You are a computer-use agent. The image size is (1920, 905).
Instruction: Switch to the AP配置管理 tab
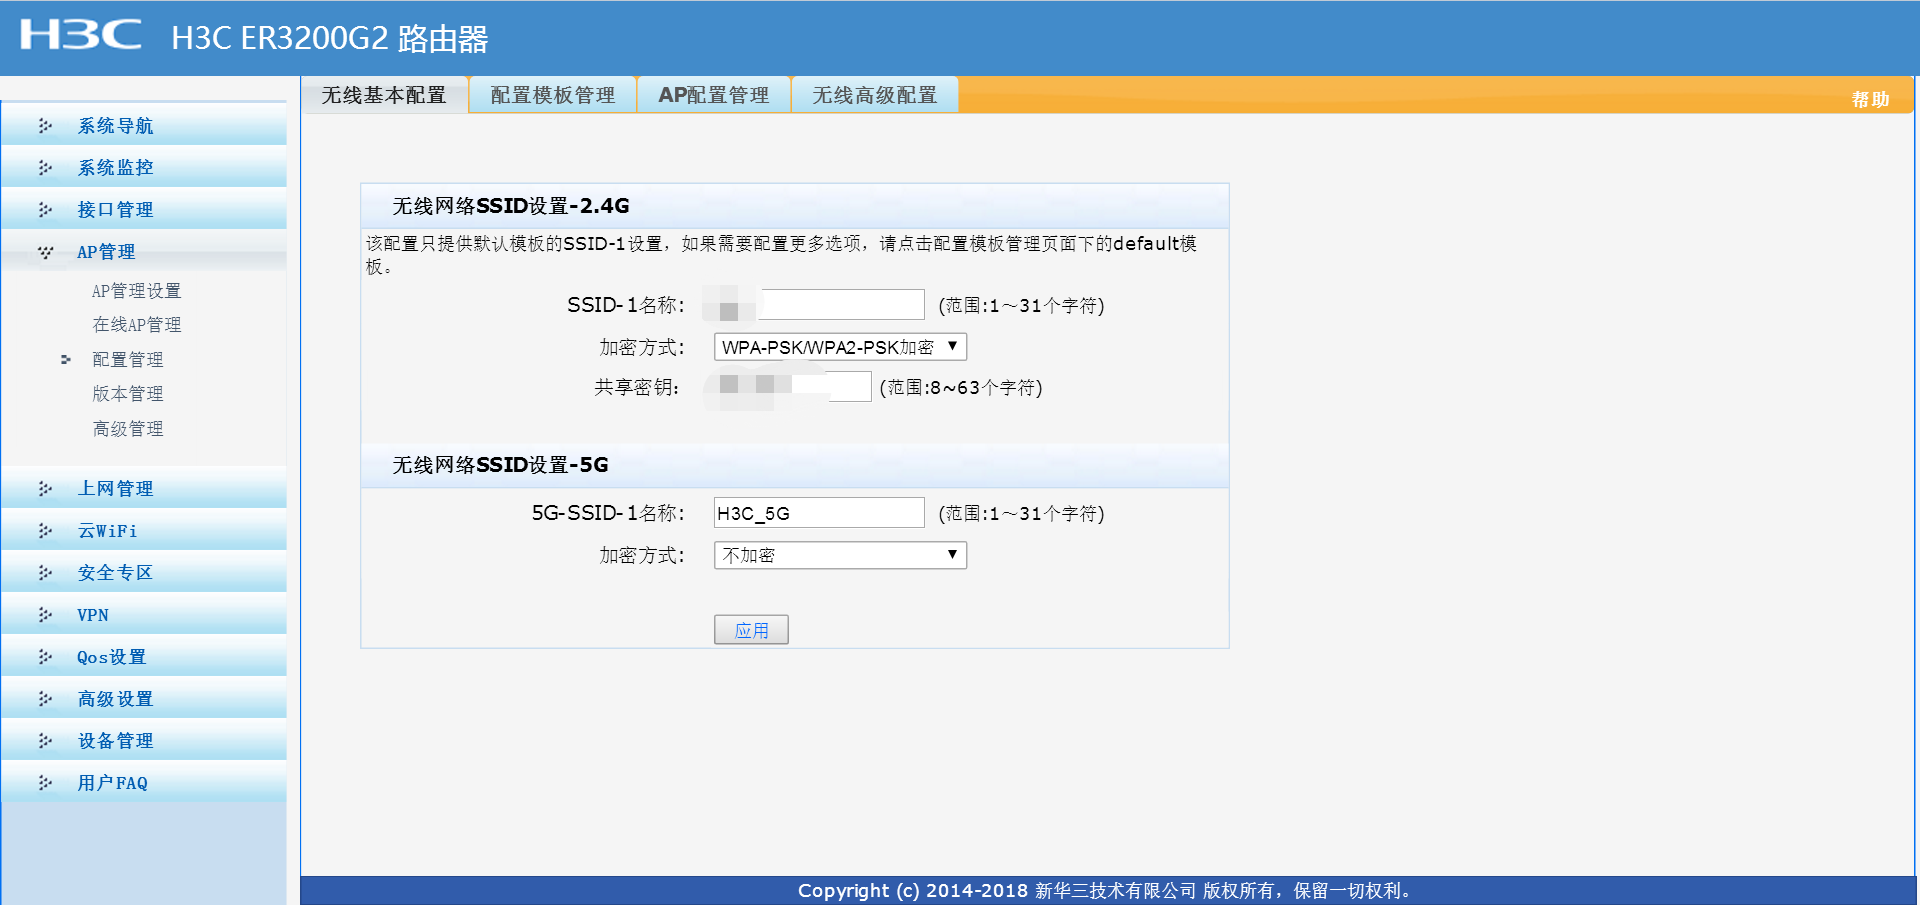(x=714, y=95)
